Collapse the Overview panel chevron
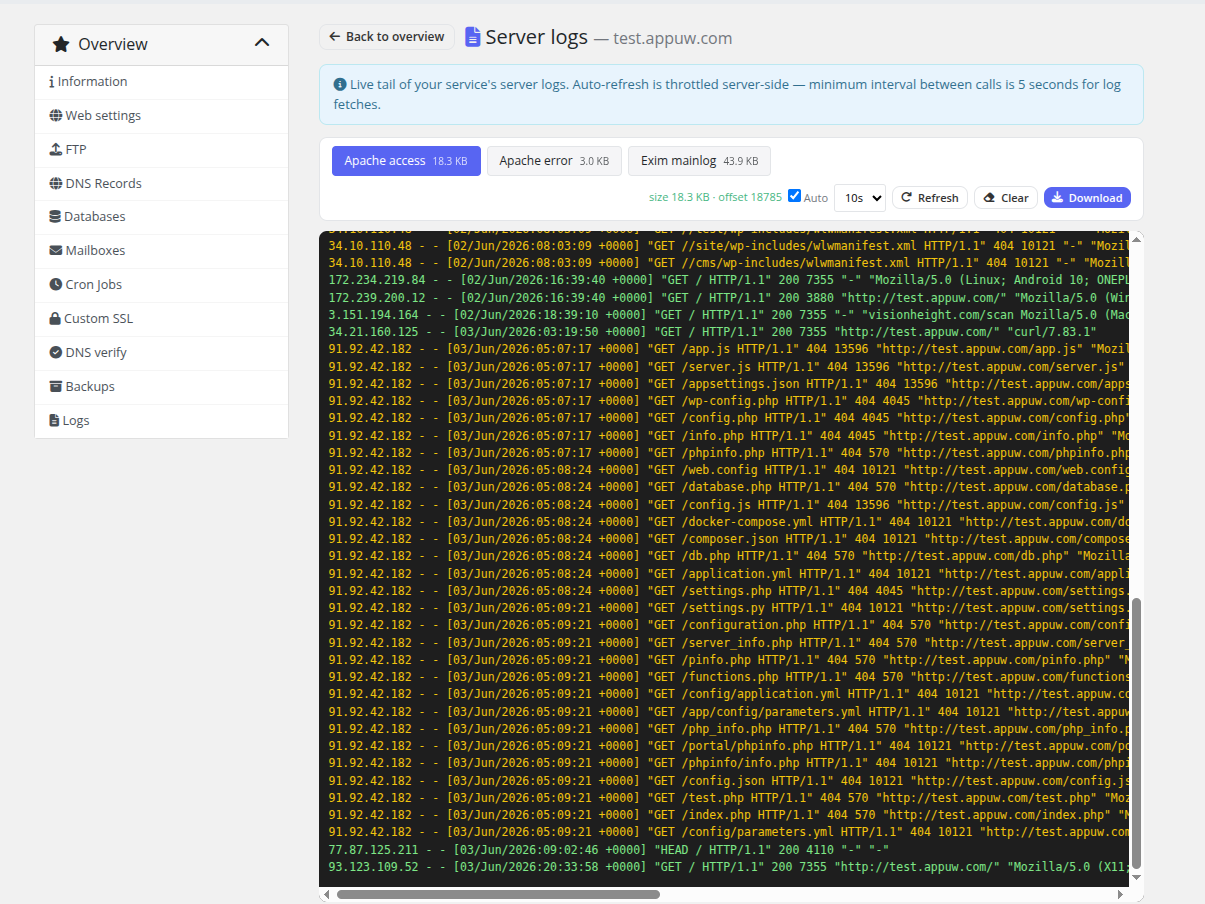Image resolution: width=1205 pixels, height=904 pixels. (x=262, y=43)
